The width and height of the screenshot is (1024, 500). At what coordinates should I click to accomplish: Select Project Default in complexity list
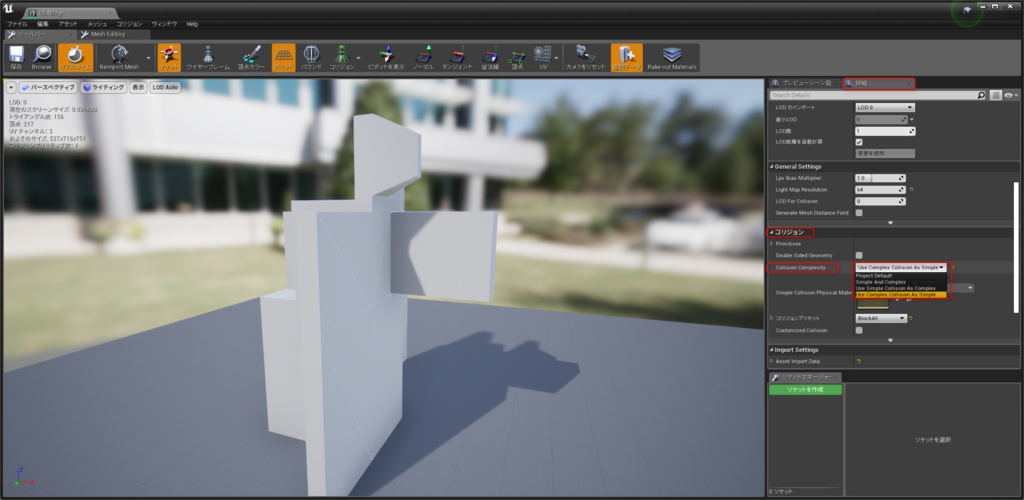pyautogui.click(x=901, y=275)
